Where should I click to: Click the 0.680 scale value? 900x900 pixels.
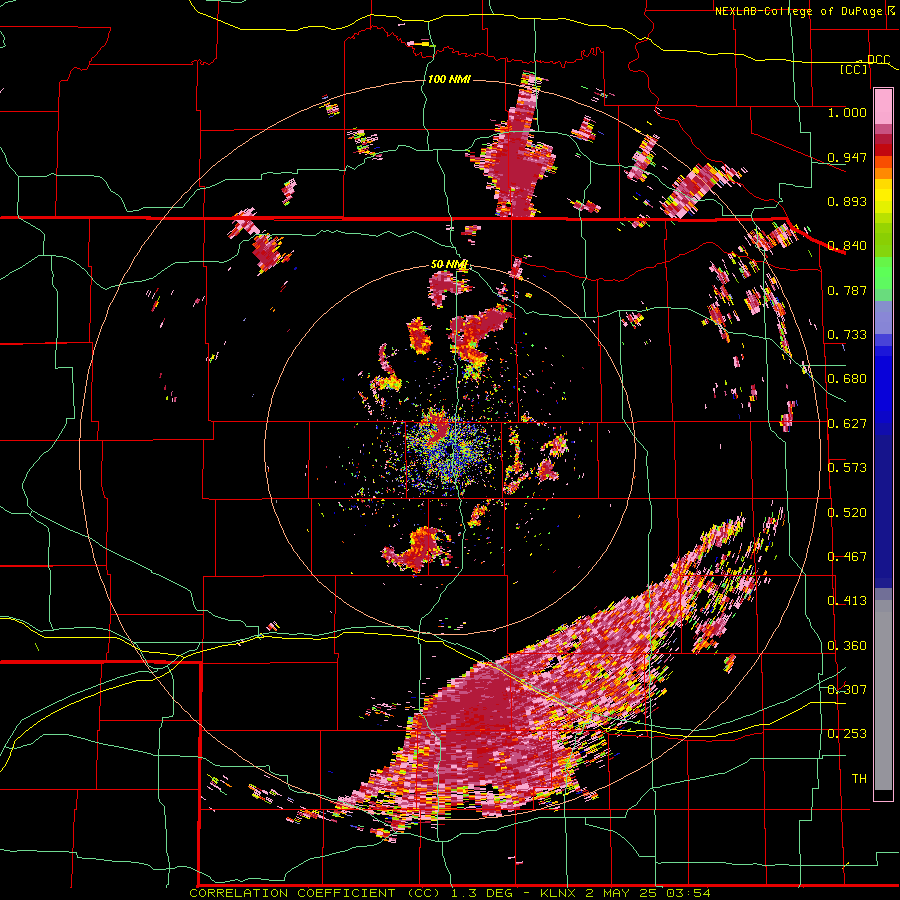(x=847, y=379)
